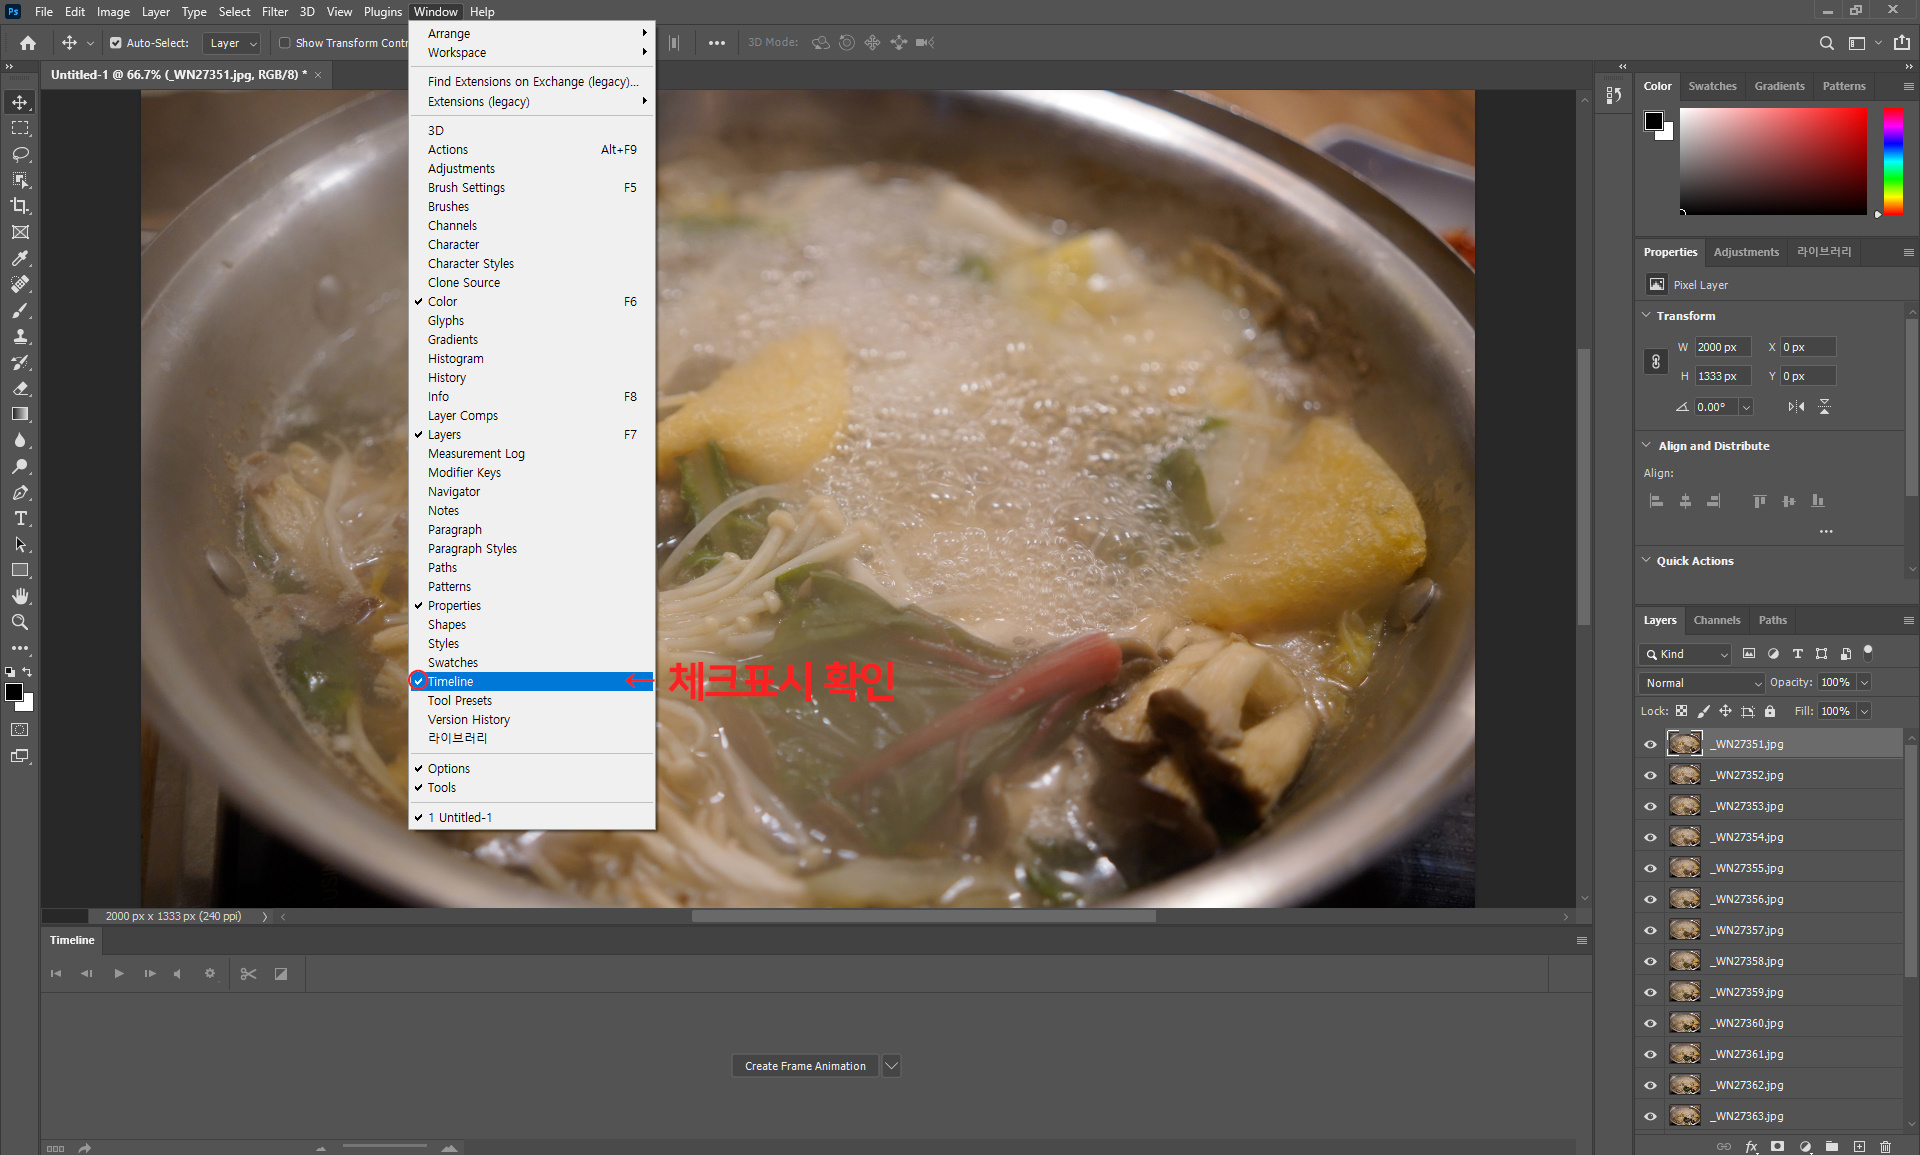Toggle the Auto-Select checkbox

(x=116, y=43)
